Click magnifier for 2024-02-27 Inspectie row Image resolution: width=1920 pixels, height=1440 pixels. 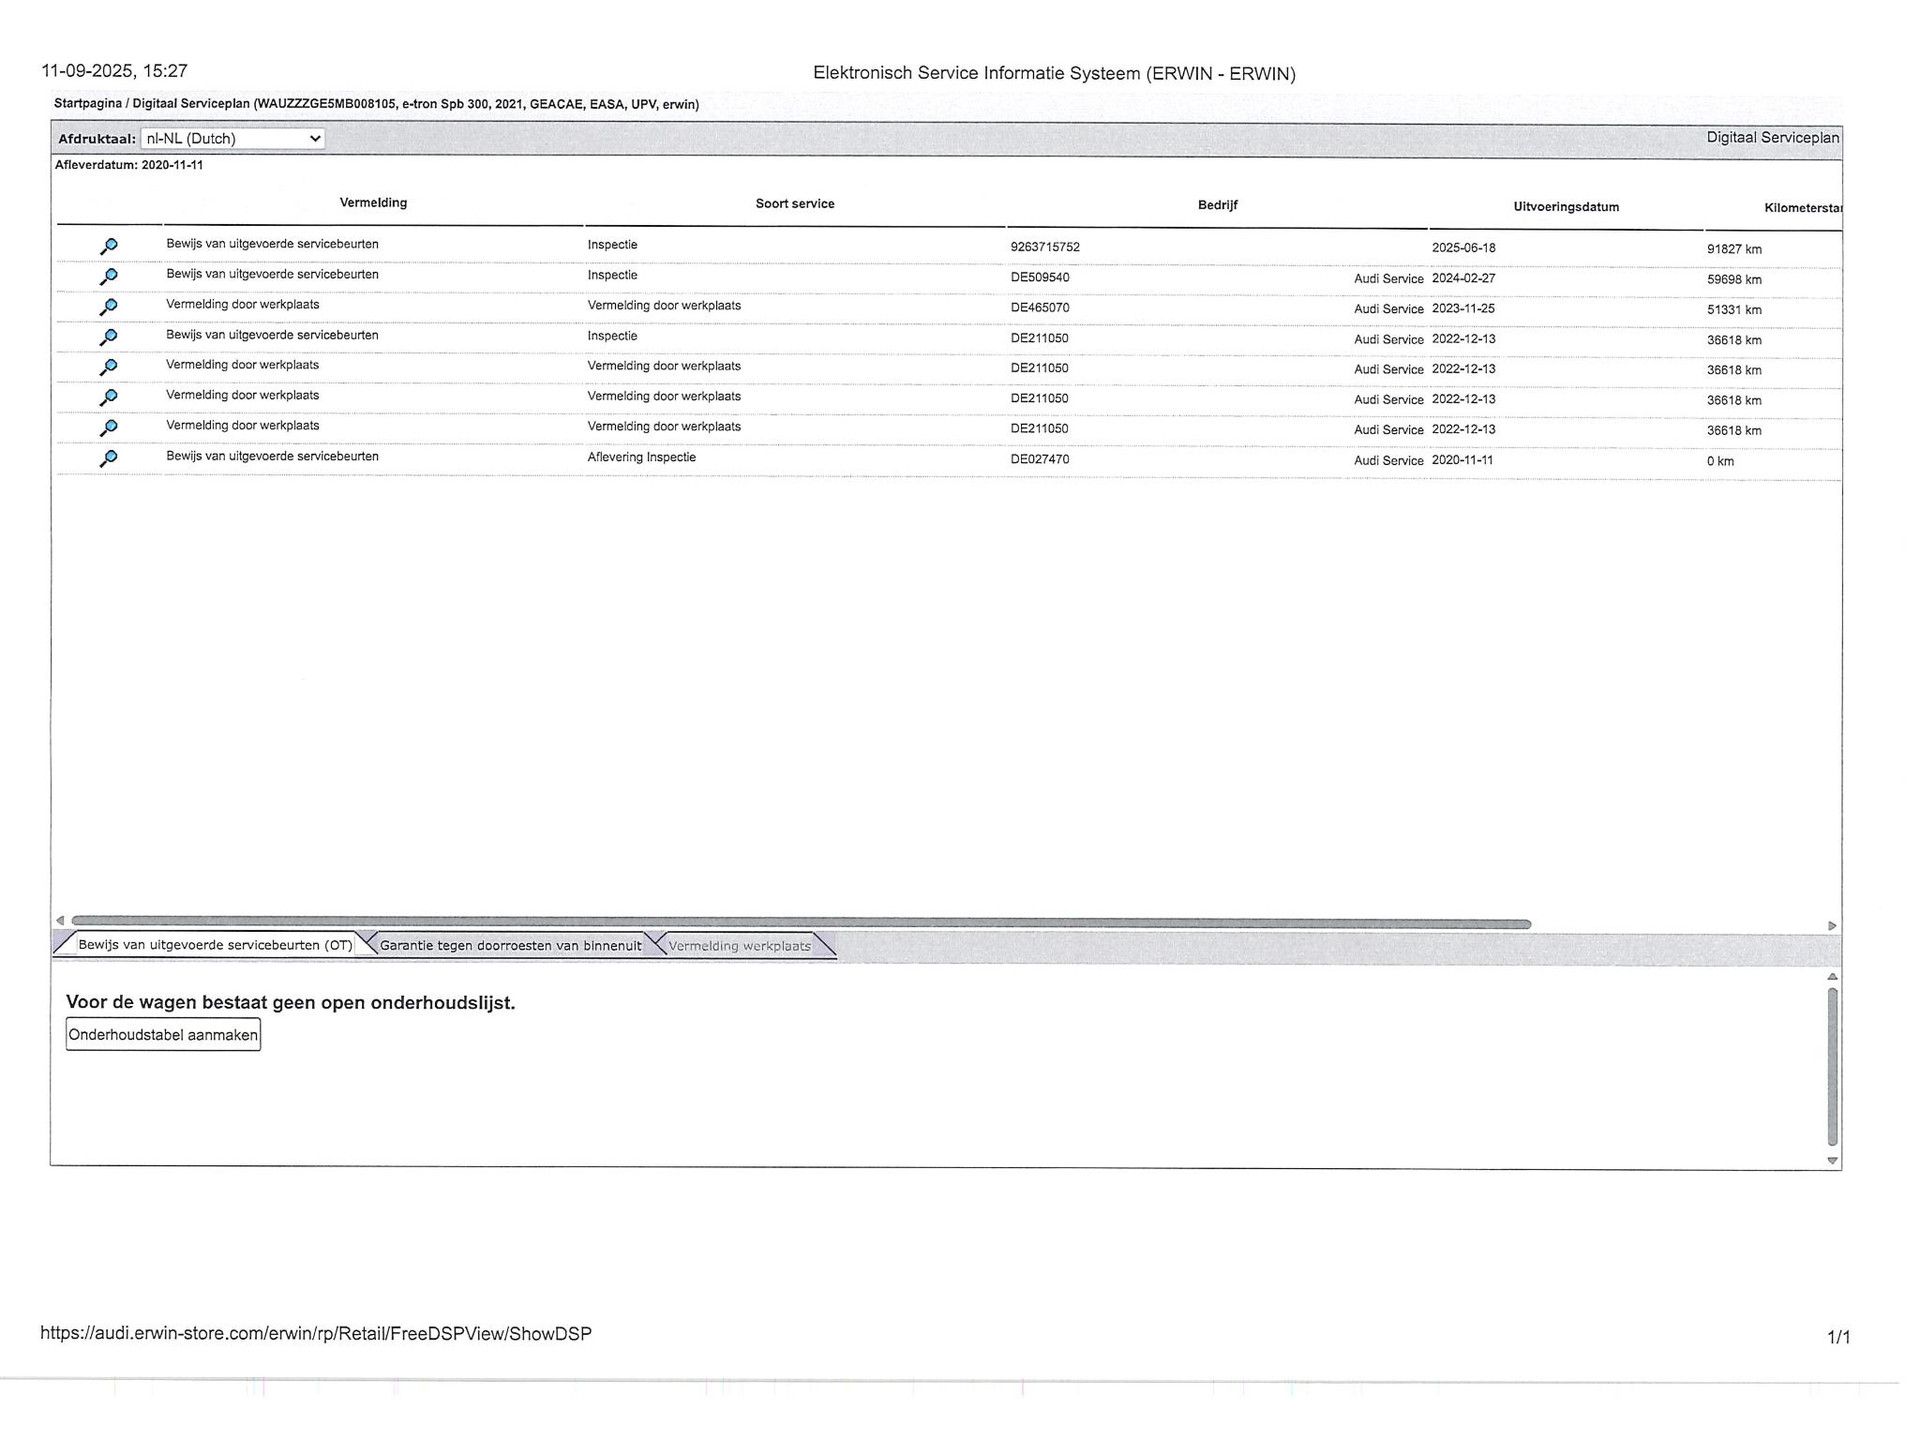pyautogui.click(x=109, y=276)
